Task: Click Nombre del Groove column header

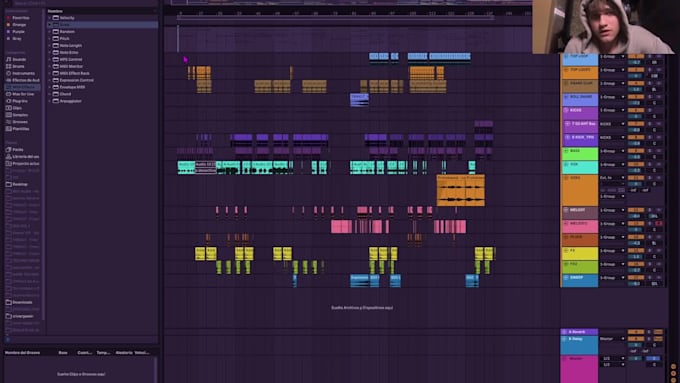Action: [x=22, y=353]
